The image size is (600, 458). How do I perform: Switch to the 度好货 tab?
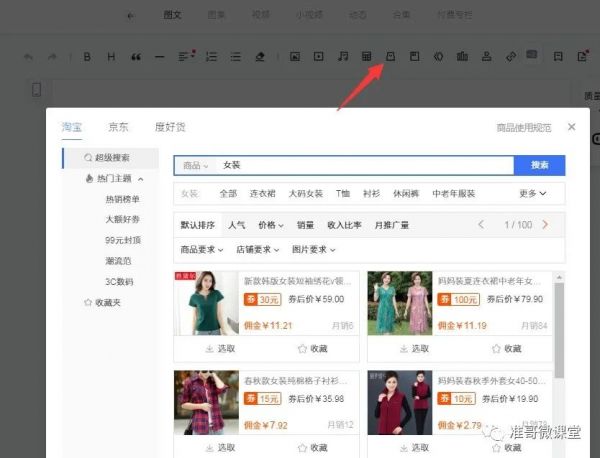coord(170,127)
